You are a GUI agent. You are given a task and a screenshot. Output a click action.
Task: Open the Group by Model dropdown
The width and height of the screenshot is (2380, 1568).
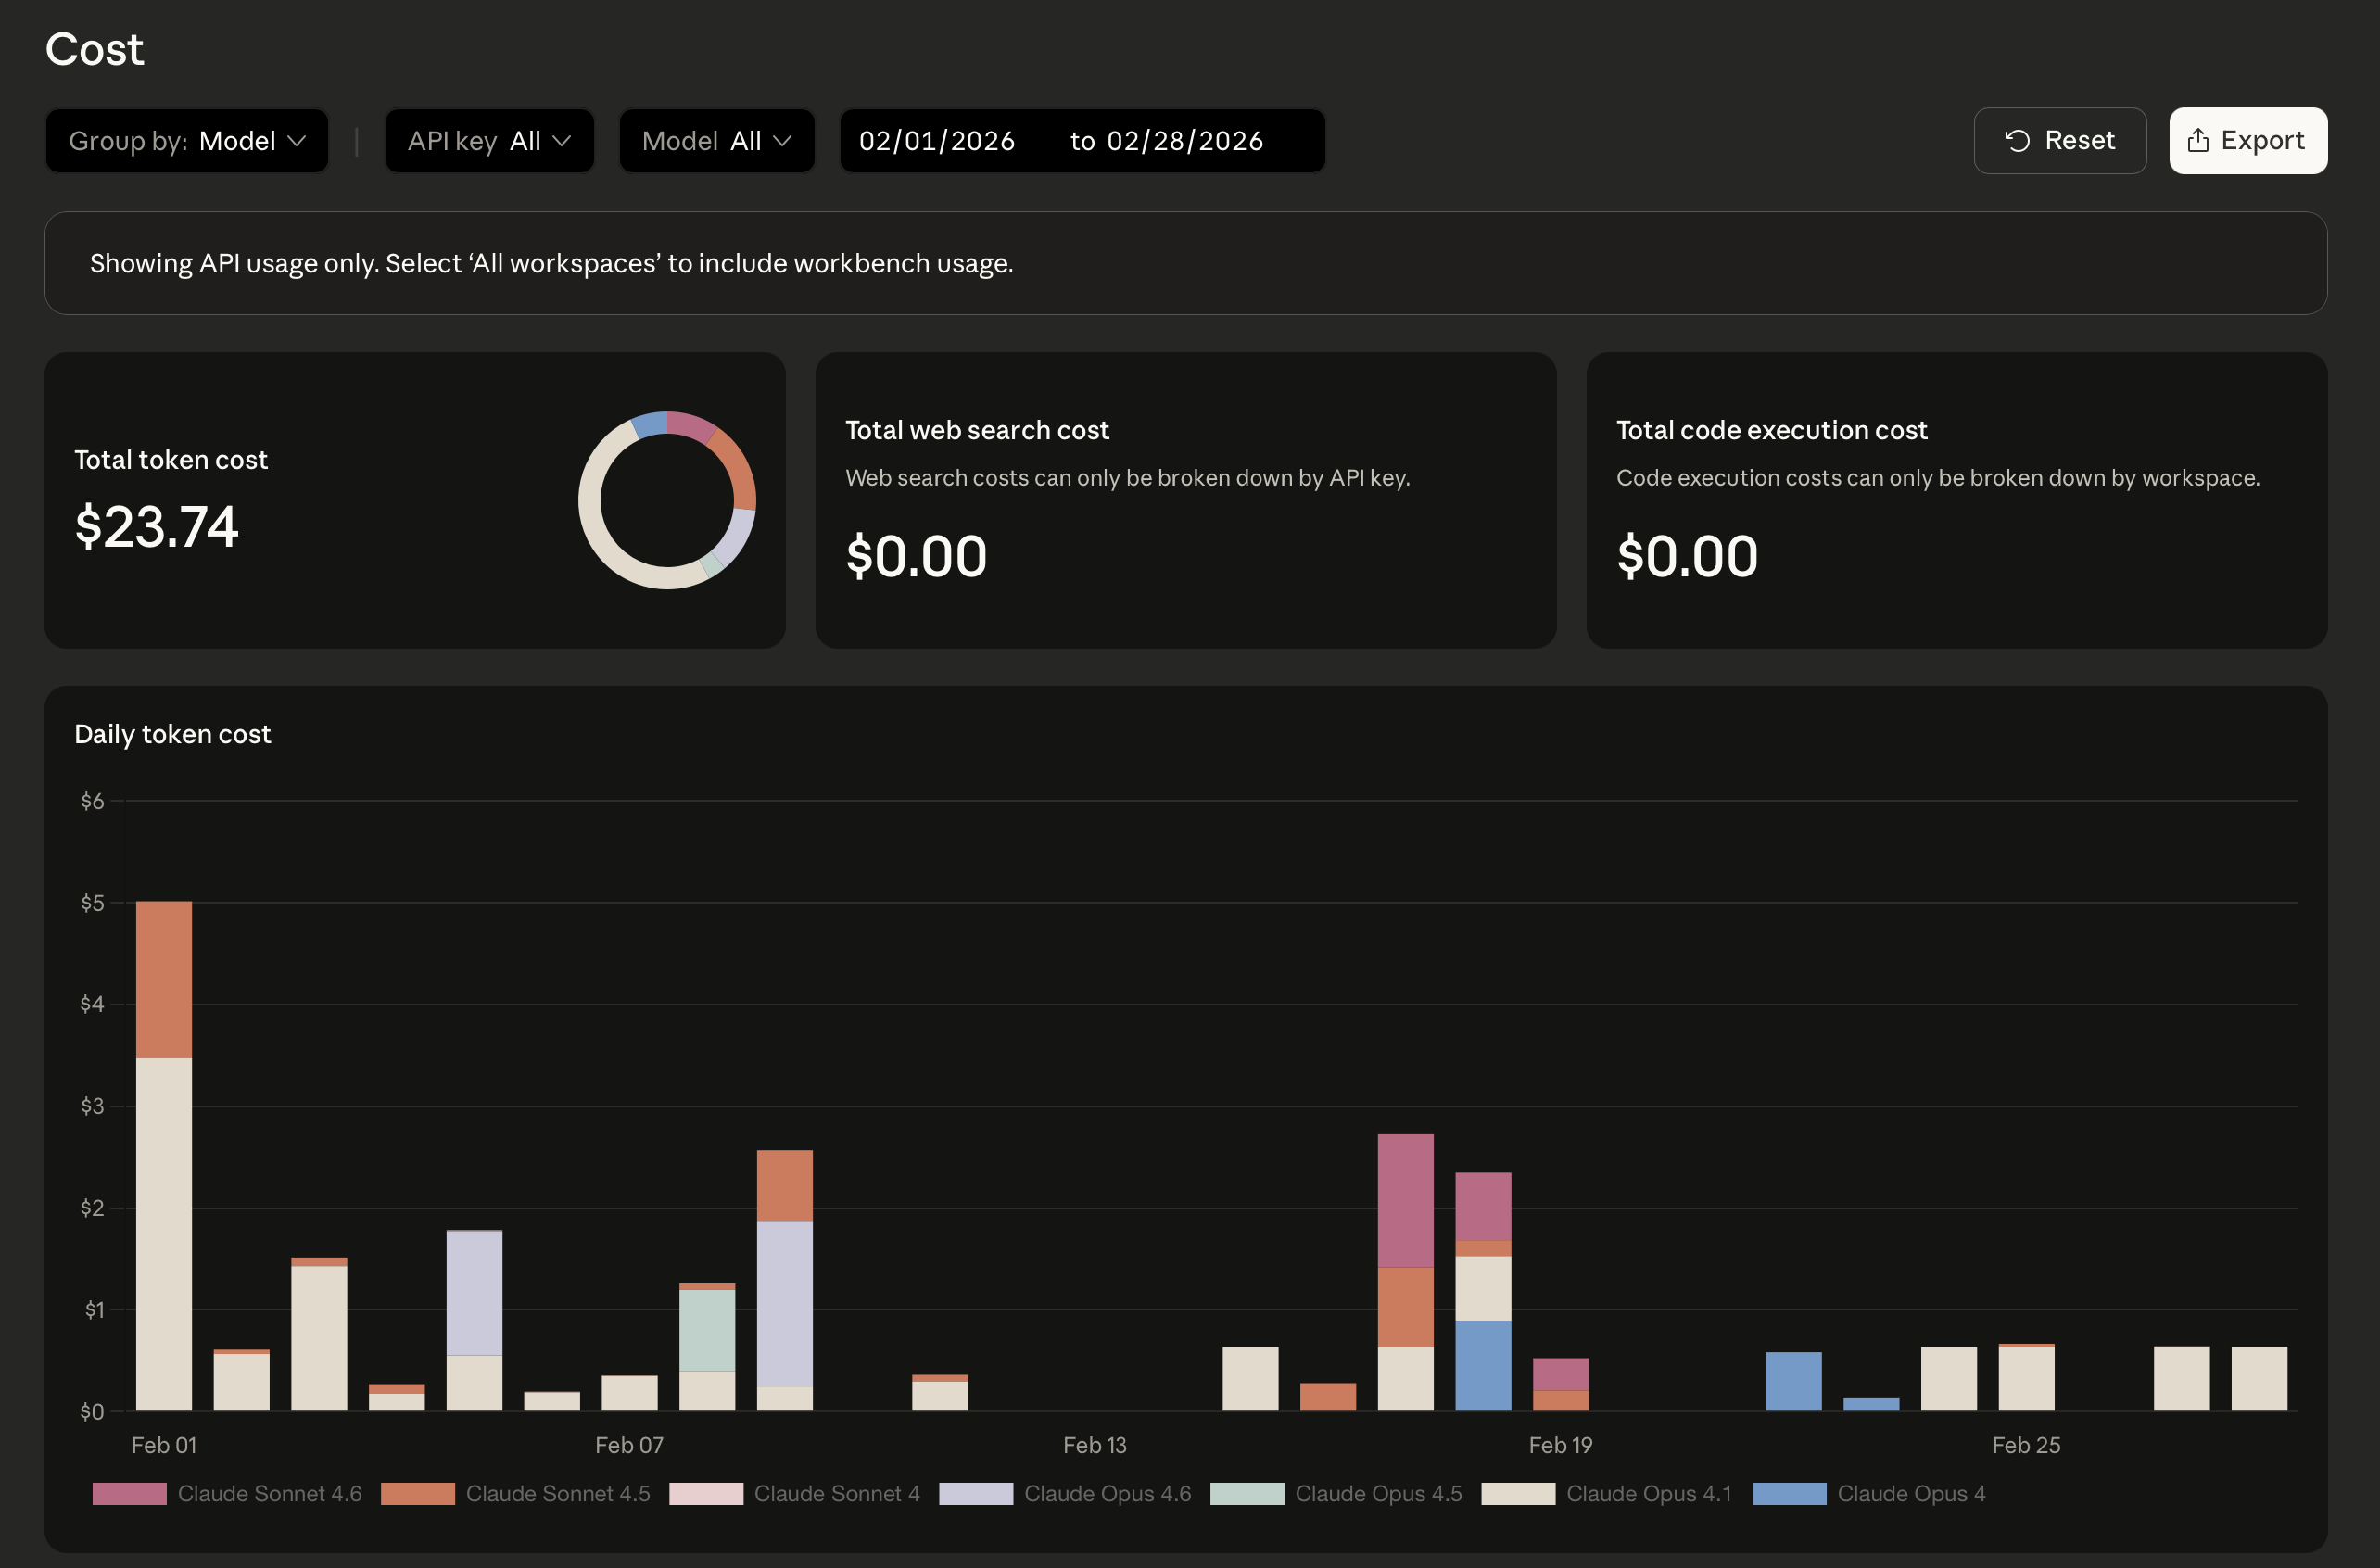click(187, 141)
